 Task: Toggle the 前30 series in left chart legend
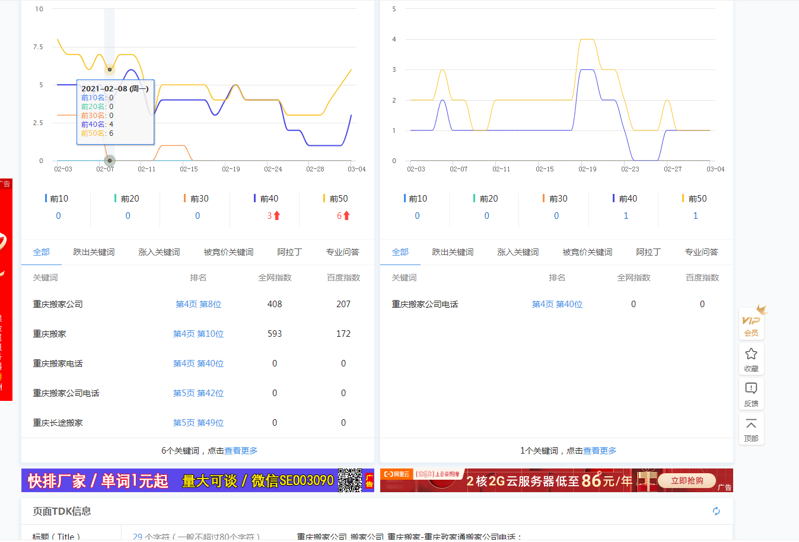pyautogui.click(x=197, y=199)
